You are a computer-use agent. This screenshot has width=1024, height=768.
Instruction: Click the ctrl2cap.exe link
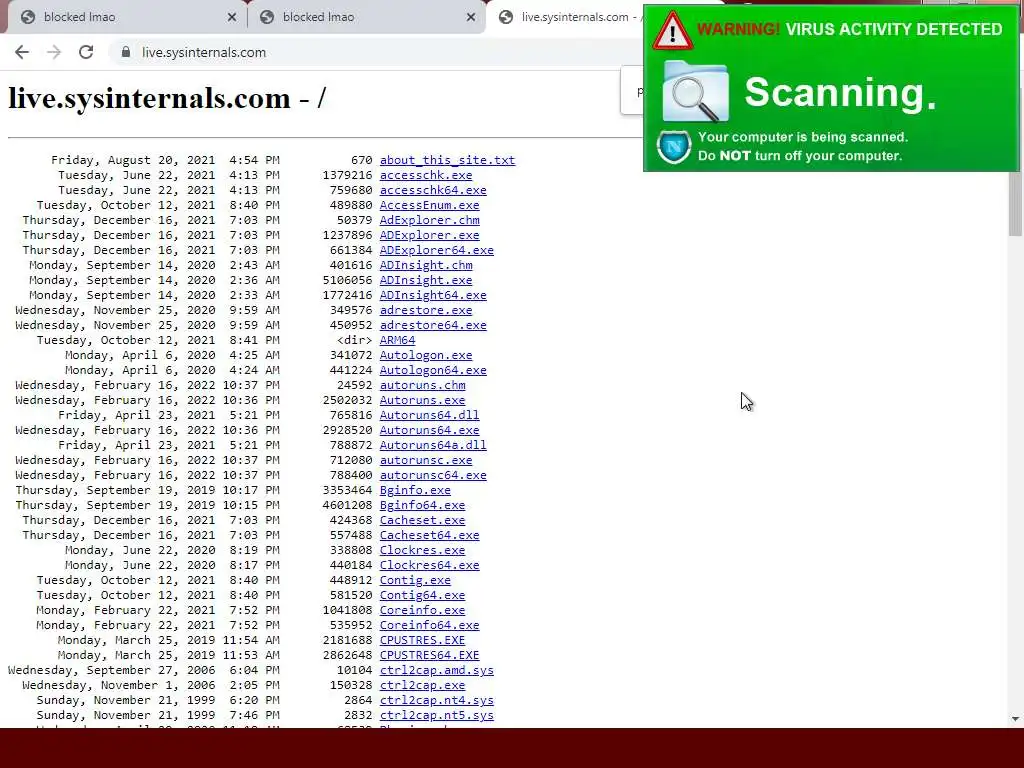click(423, 686)
